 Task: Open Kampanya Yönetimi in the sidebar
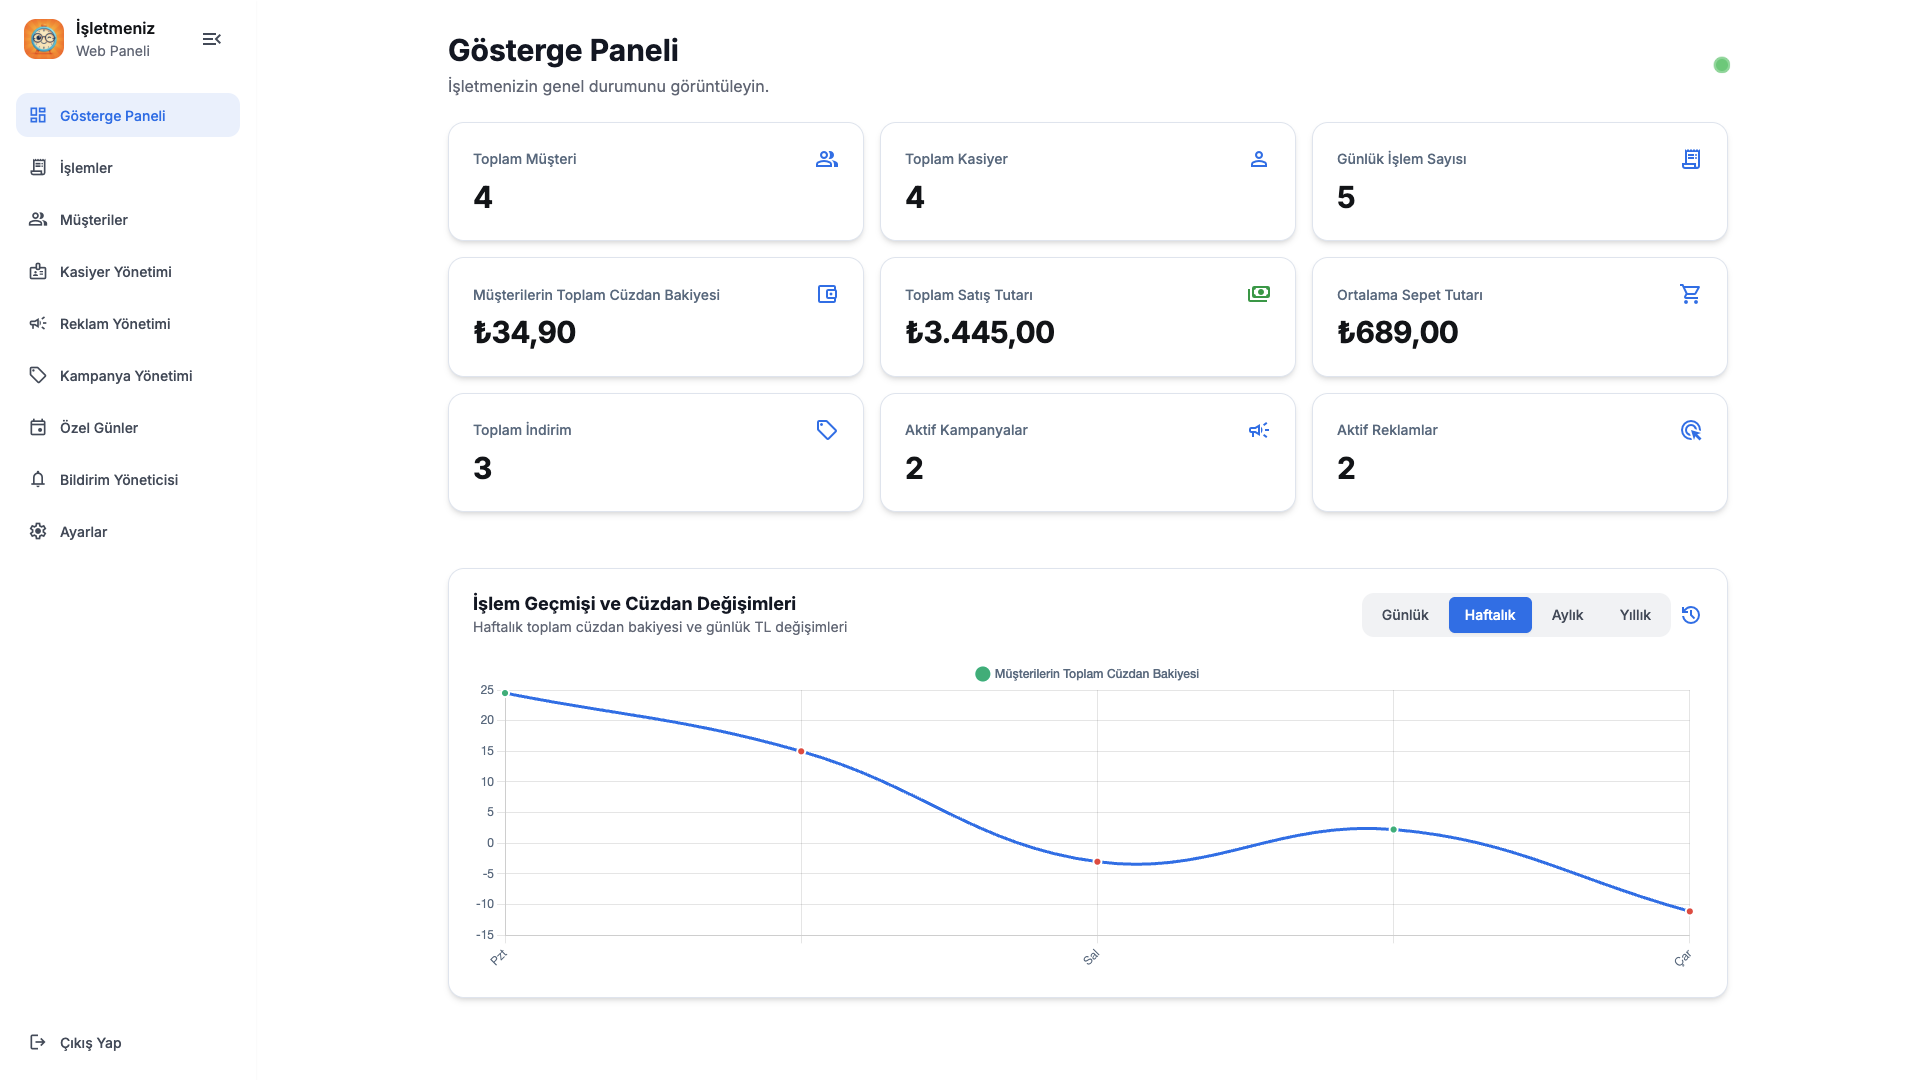pos(125,376)
